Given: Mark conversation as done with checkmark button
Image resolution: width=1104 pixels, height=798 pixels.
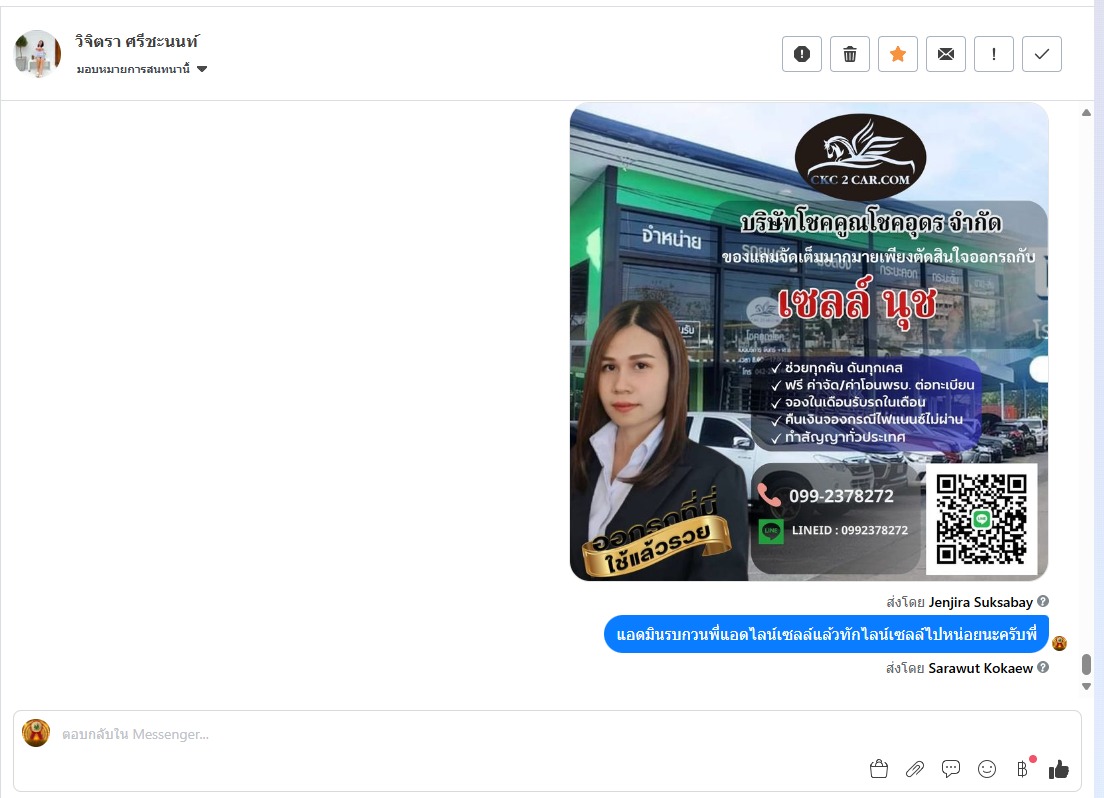Looking at the screenshot, I should point(1041,54).
